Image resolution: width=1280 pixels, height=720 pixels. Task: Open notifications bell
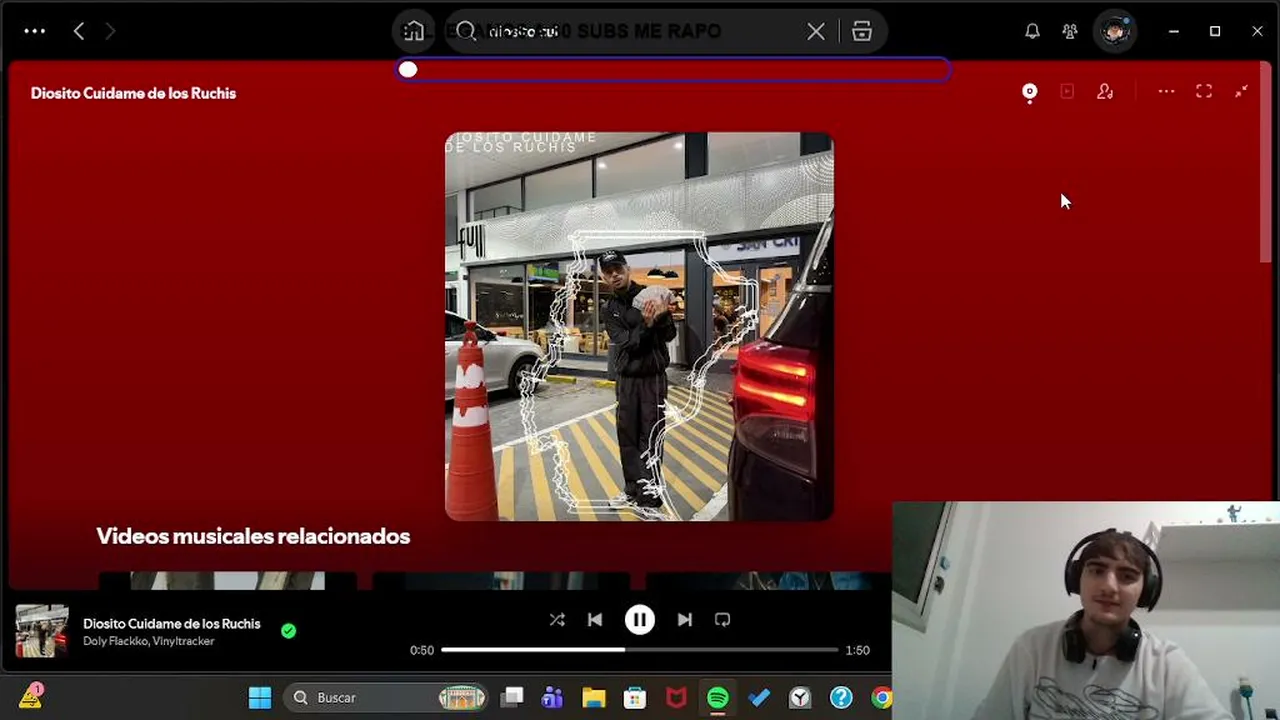(x=1032, y=31)
